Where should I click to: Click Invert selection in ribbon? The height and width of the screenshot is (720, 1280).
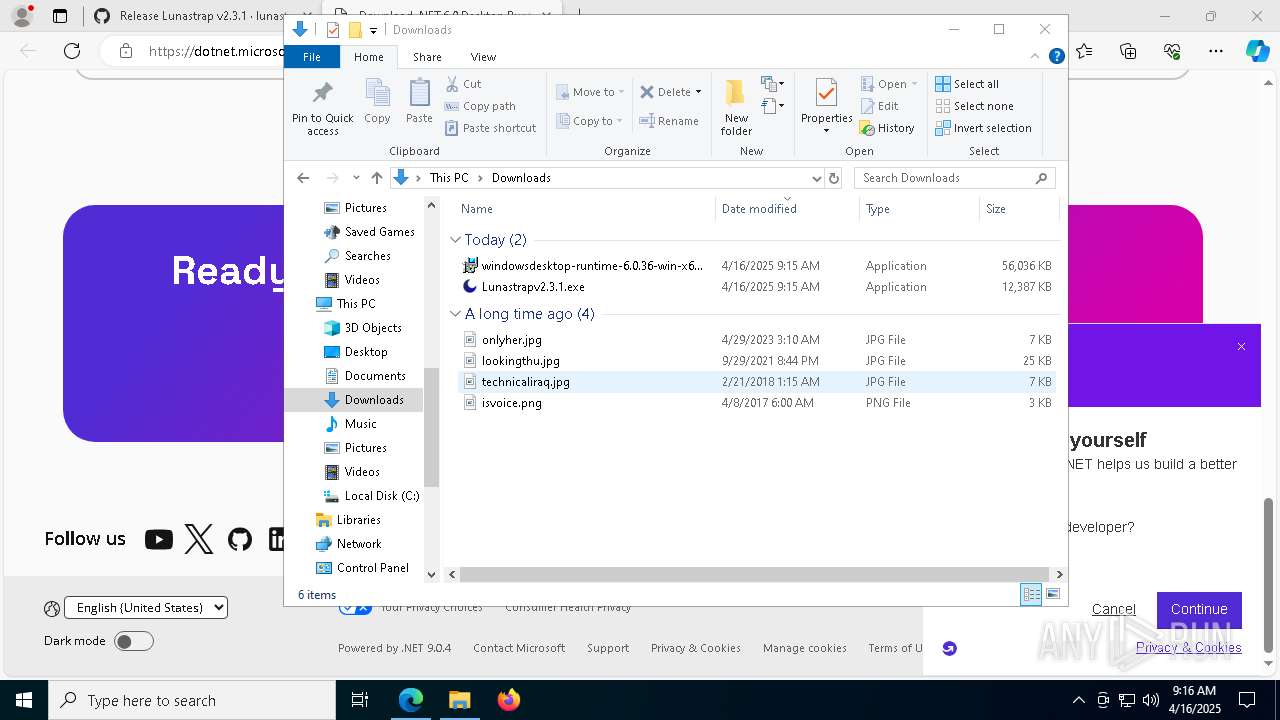[x=984, y=128]
